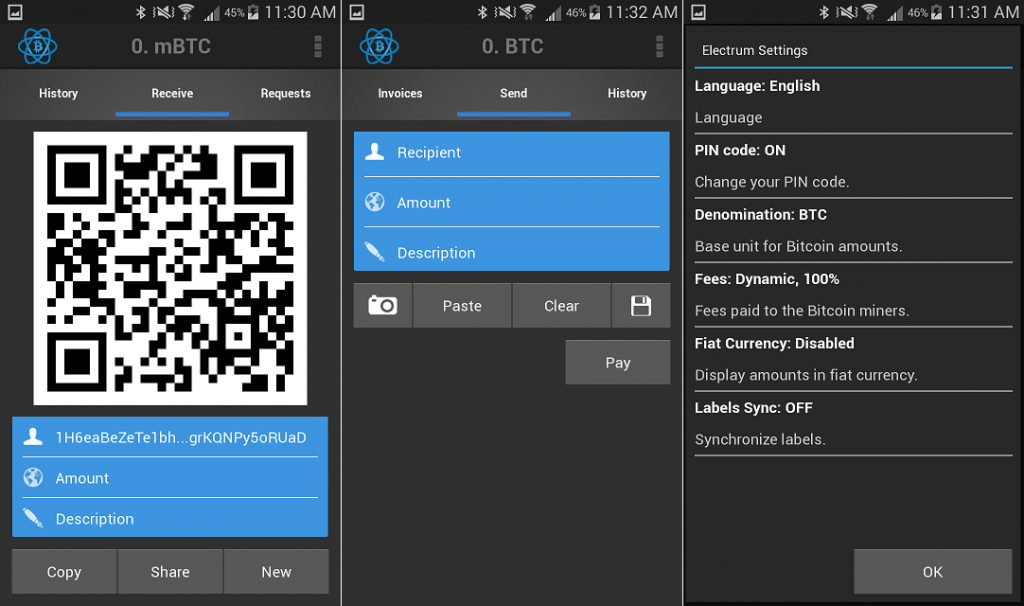
Task: Open the Invoices tab
Action: [x=400, y=93]
